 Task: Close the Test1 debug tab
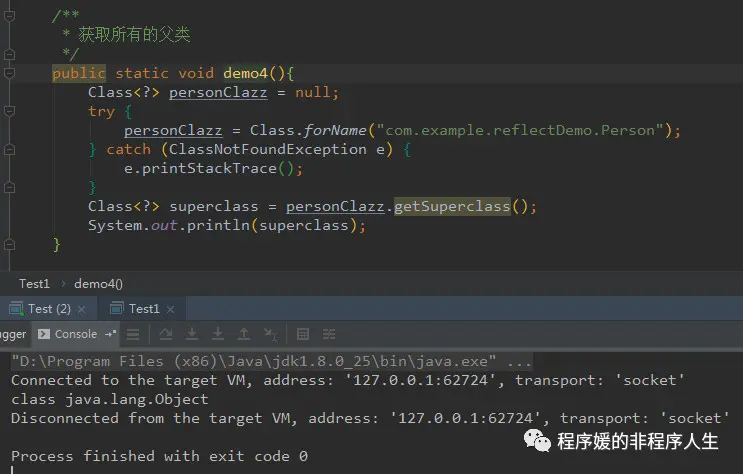171,310
